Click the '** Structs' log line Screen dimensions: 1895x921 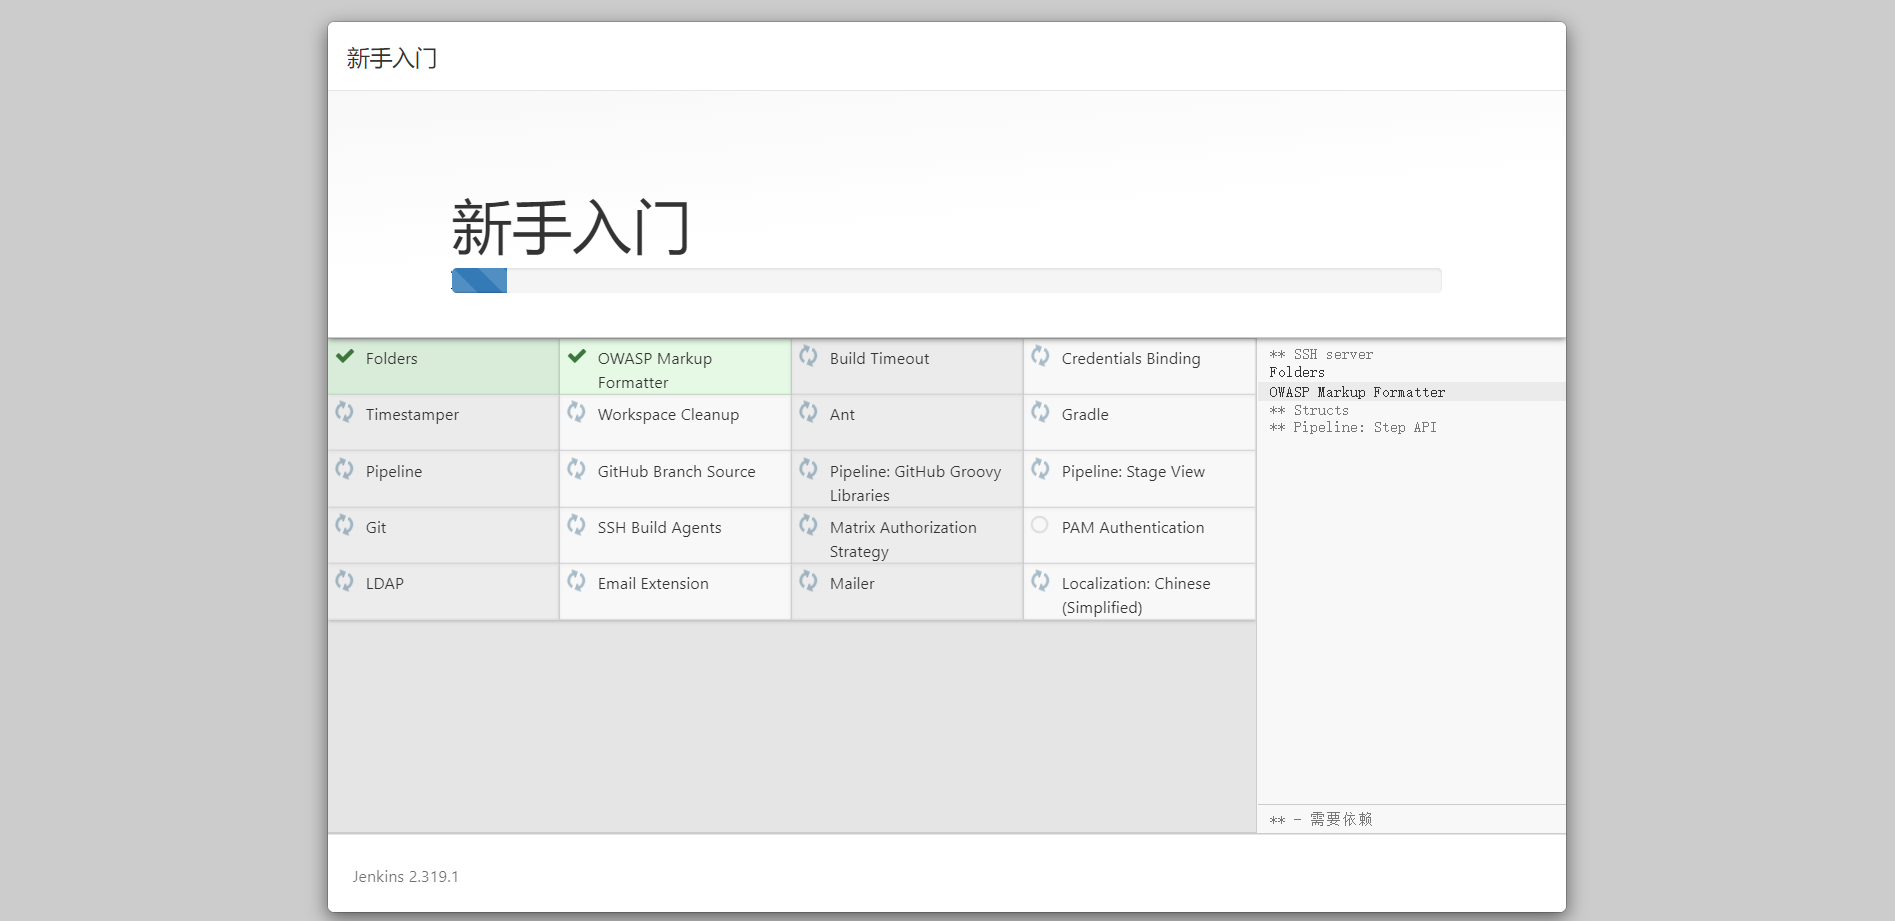[x=1309, y=410]
